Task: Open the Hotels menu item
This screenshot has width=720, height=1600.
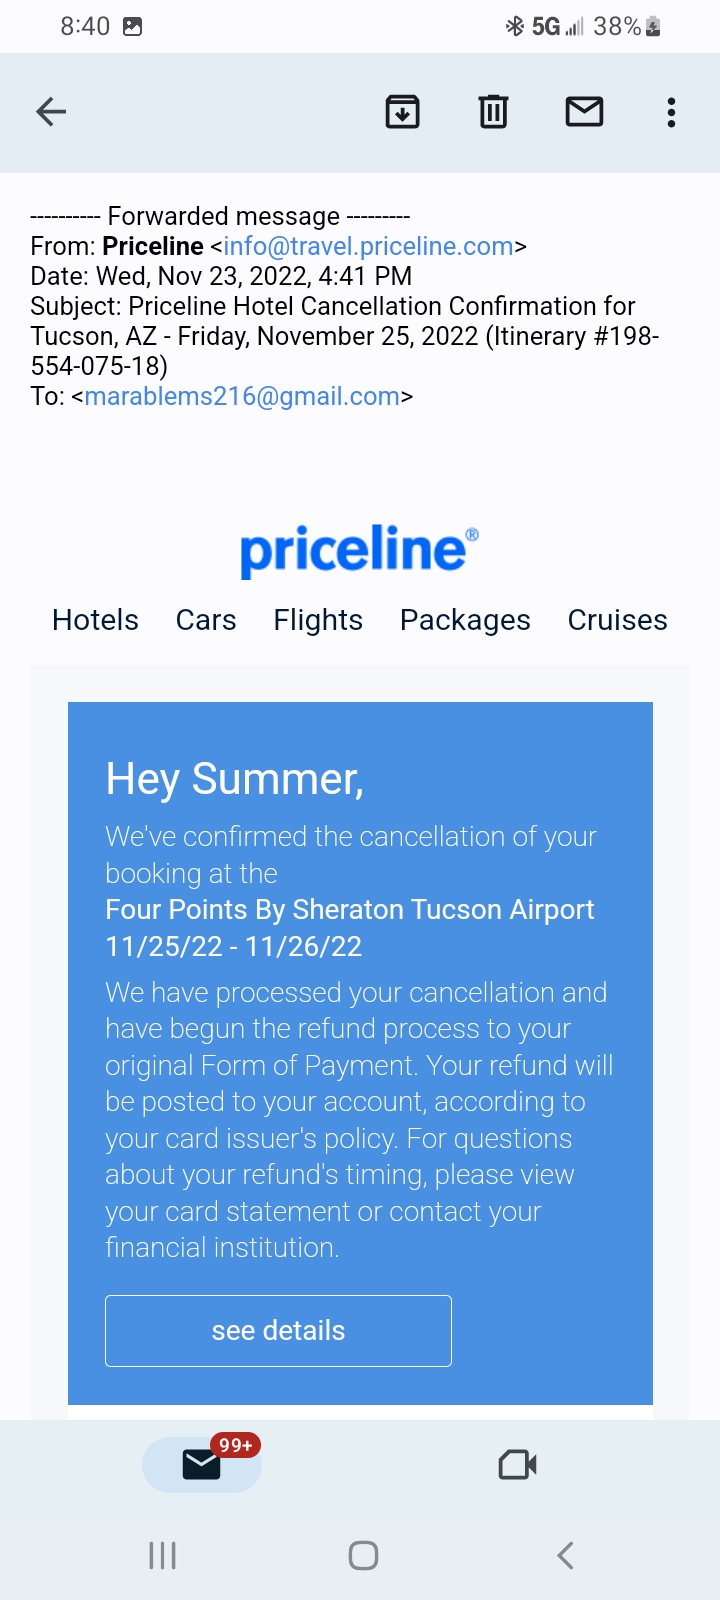Action: pyautogui.click(x=95, y=620)
